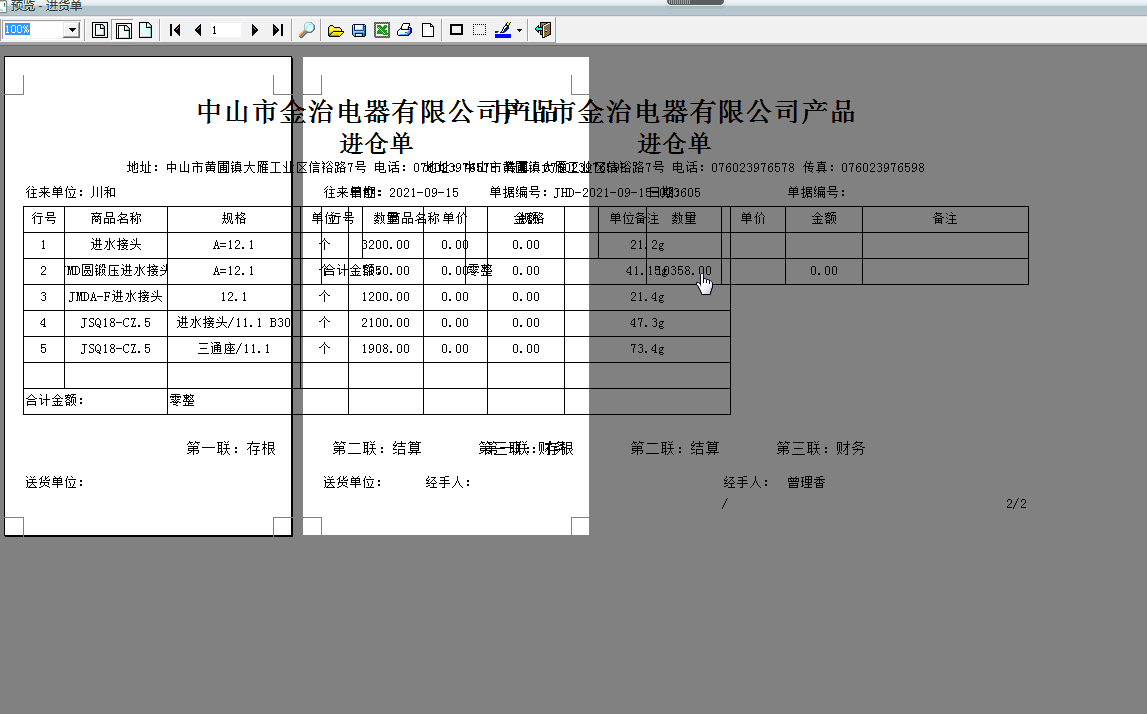
Task: Click the '预览 - 进货单' window title
Action: coord(46,6)
